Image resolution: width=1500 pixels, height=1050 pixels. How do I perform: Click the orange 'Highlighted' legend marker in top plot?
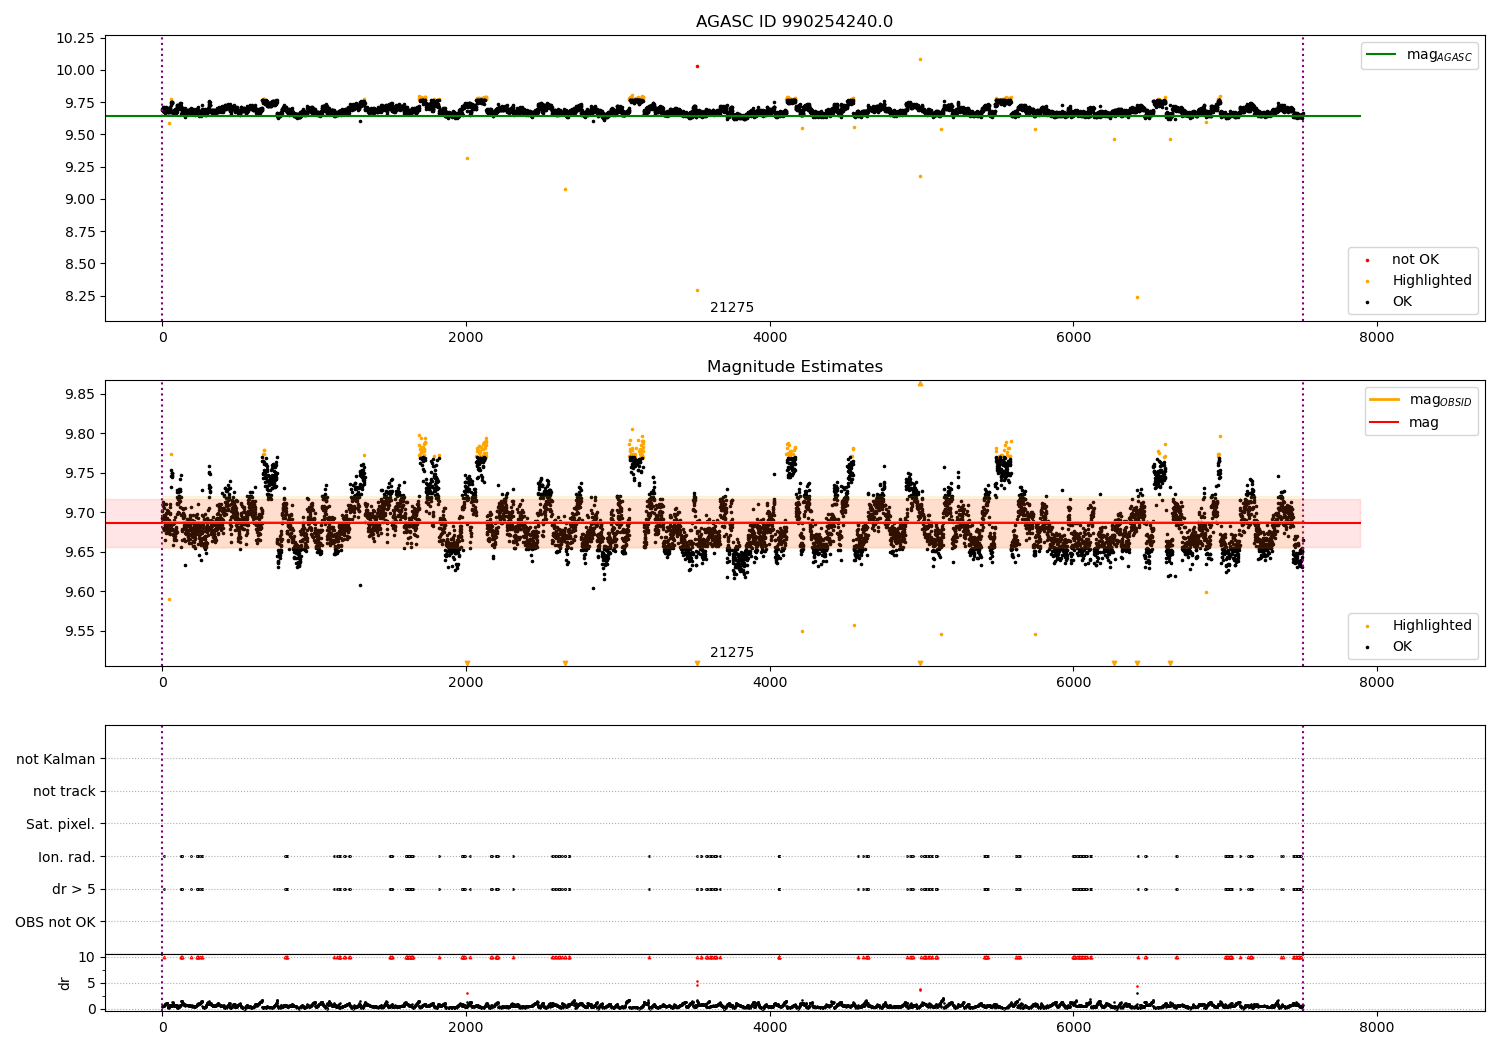tap(1367, 281)
